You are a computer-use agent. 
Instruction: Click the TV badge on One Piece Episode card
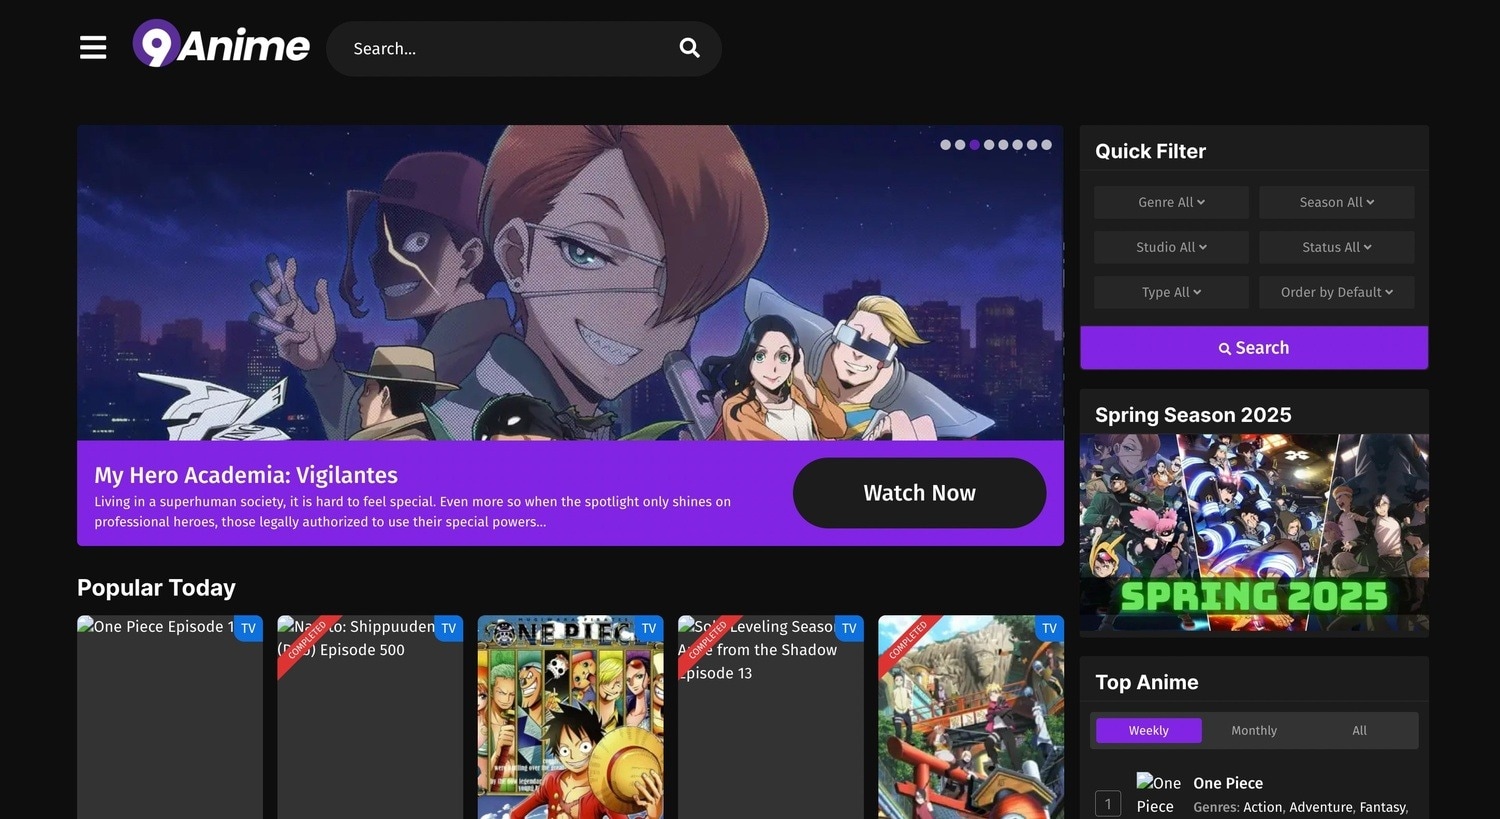point(248,628)
